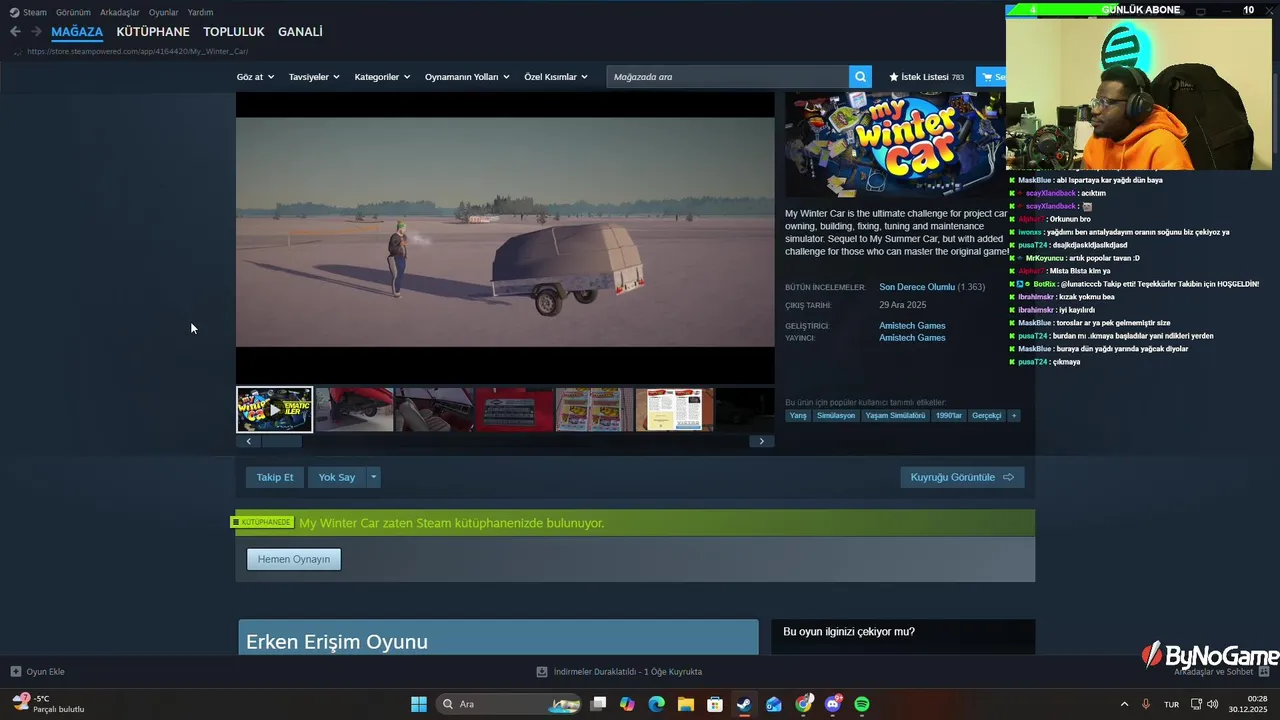Expand the Tavsiyeler dropdown
The width and height of the screenshot is (1280, 720).
pos(314,77)
